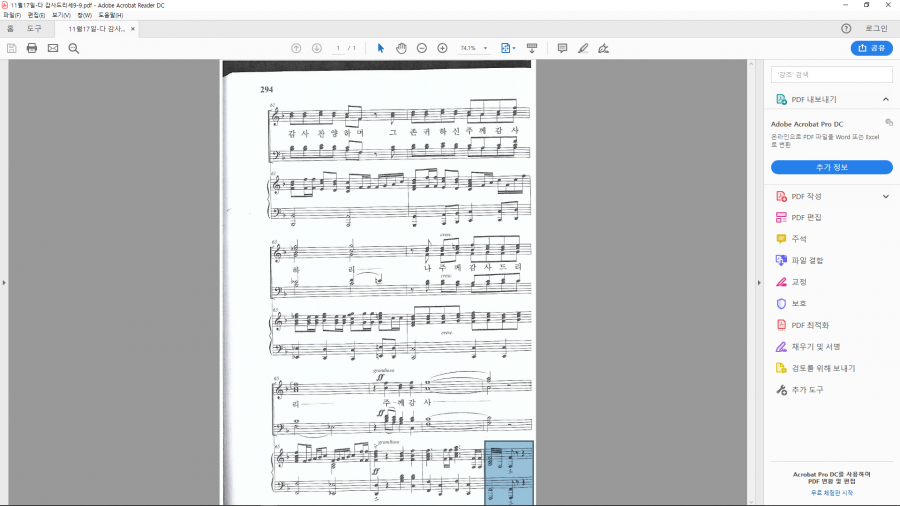This screenshot has width=900, height=506.
Task: Add a sticky note comment
Action: click(562, 48)
